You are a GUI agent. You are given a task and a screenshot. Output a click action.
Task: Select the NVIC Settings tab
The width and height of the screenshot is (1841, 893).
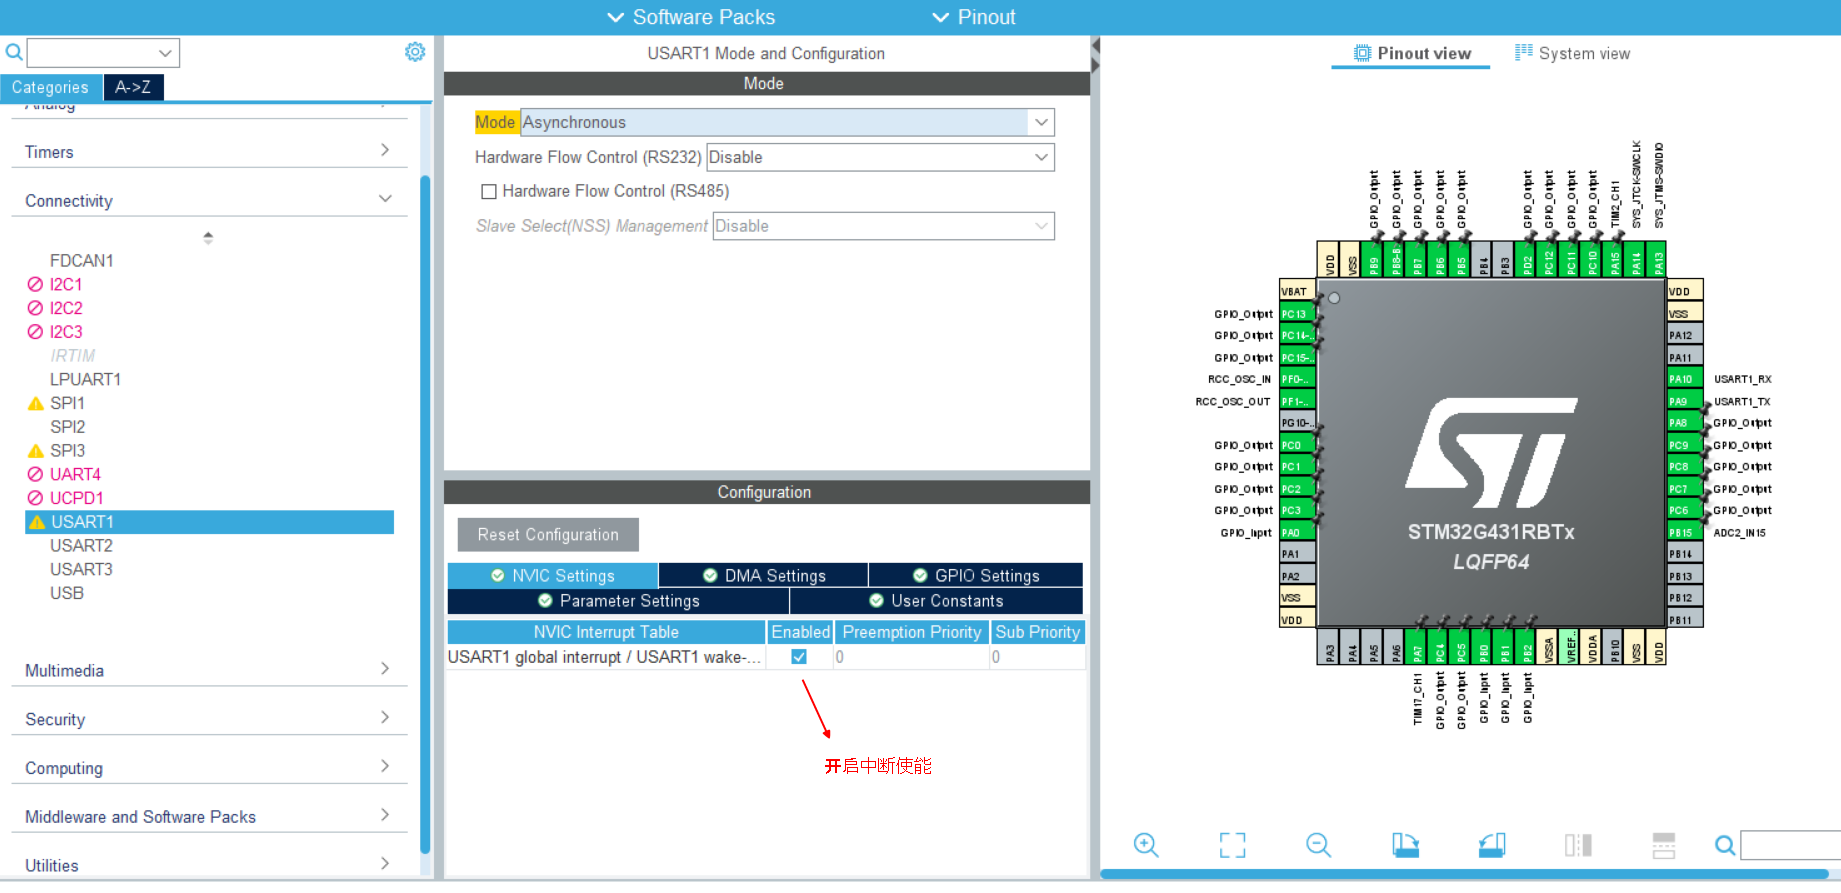click(552, 576)
